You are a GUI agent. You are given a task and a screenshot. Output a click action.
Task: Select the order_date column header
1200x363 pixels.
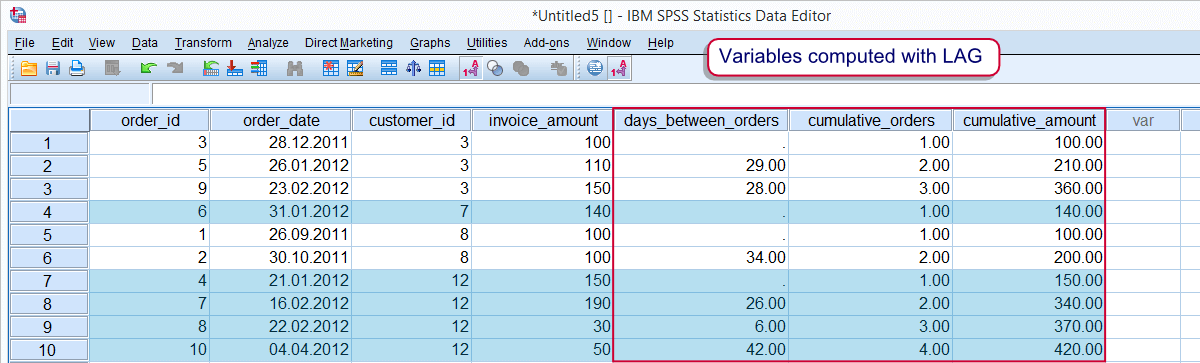pos(281,120)
